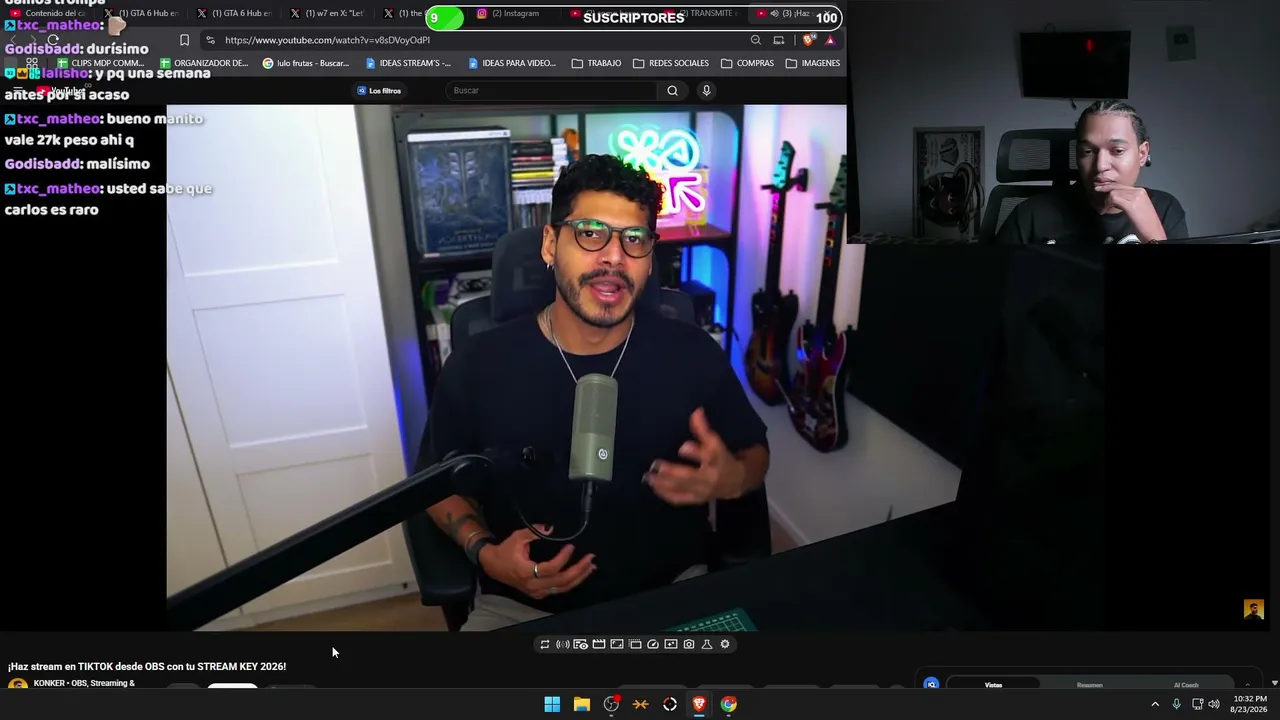
Task: Click the orange arrows app in the taskbar
Action: (x=641, y=705)
